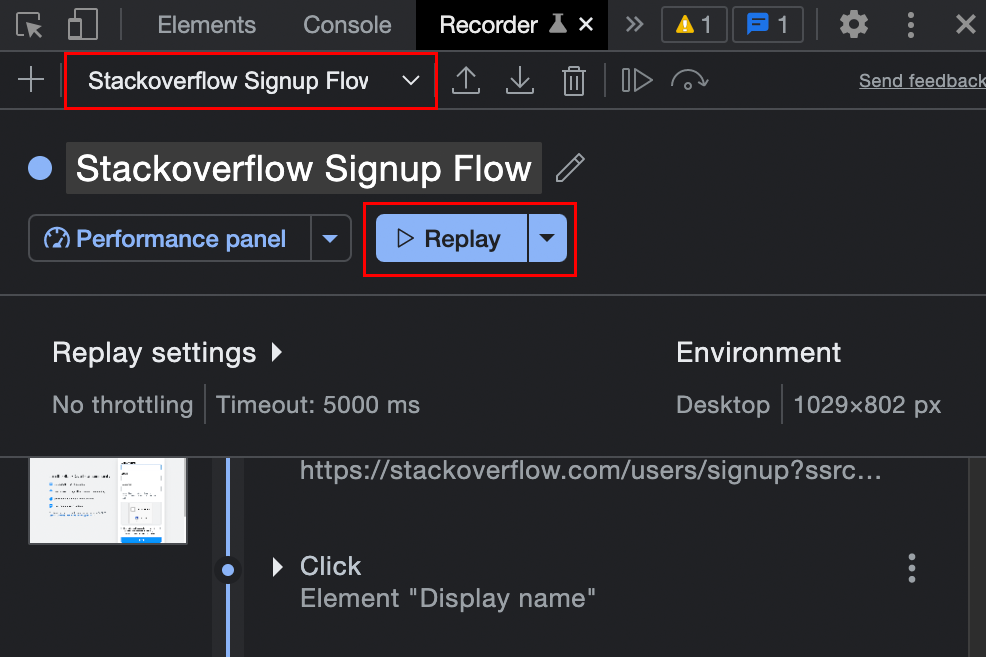986x657 pixels.
Task: Follow the Send feedback link
Action: tap(922, 80)
